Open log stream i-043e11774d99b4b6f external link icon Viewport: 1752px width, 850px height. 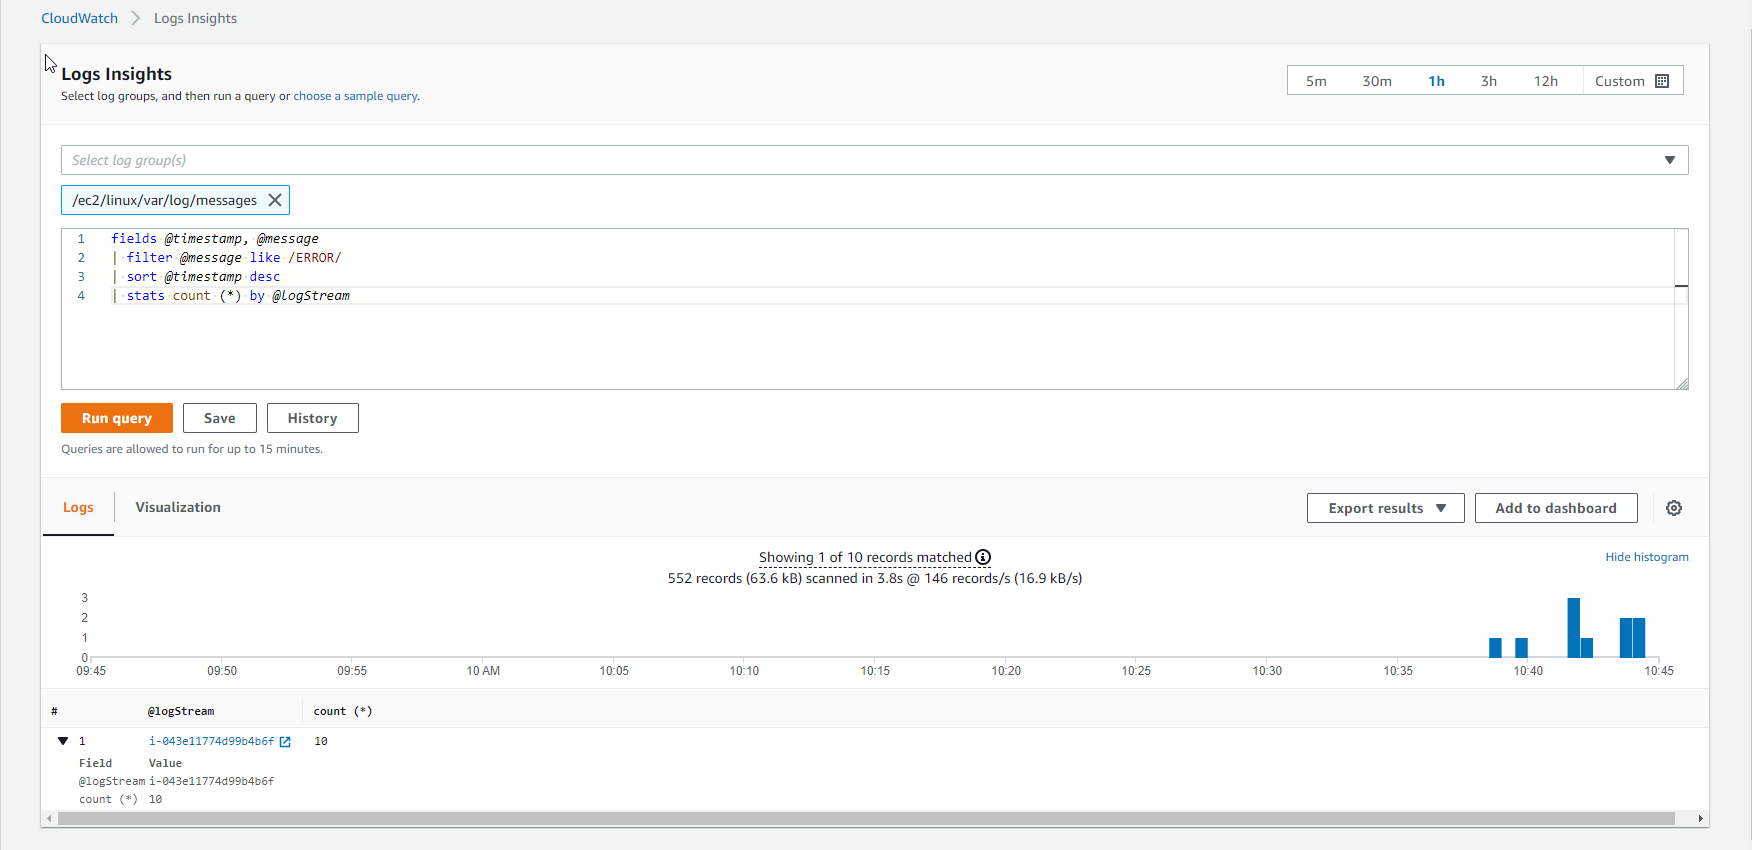[x=285, y=742]
